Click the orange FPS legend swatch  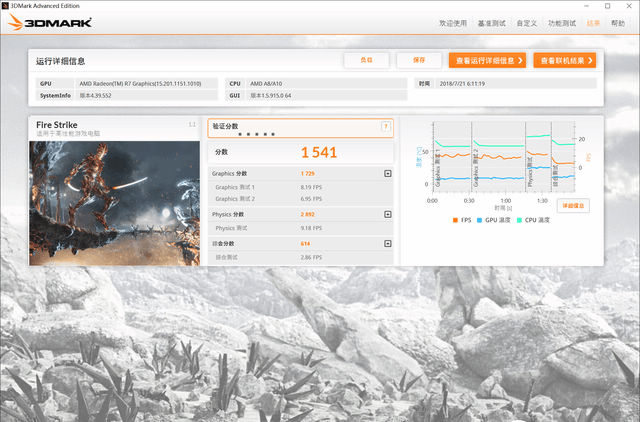pyautogui.click(x=455, y=220)
